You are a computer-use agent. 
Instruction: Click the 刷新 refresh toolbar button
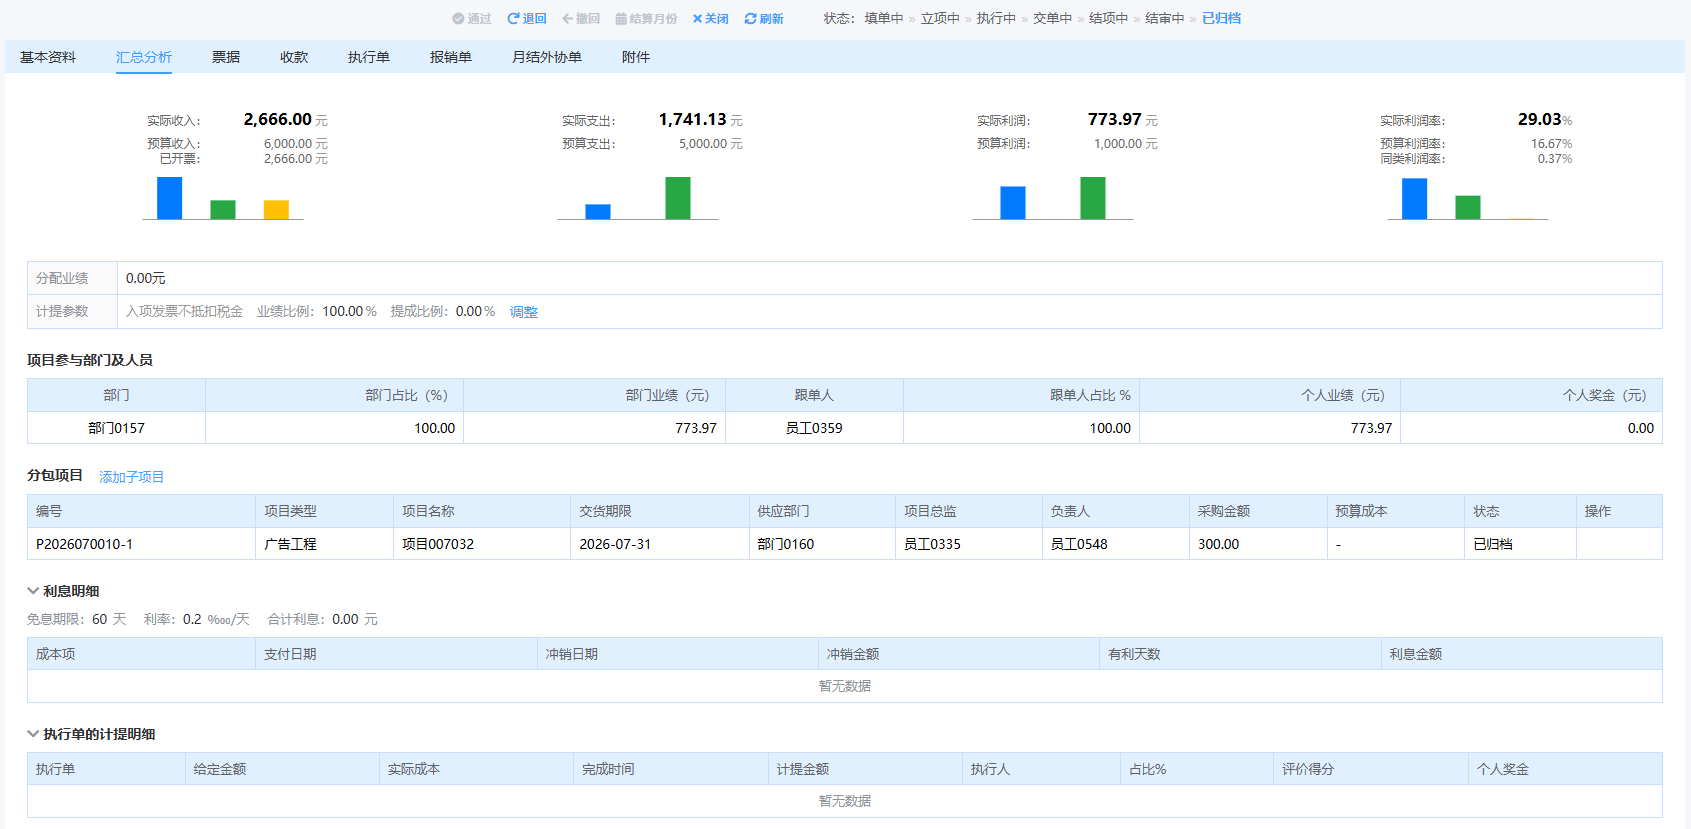(764, 19)
